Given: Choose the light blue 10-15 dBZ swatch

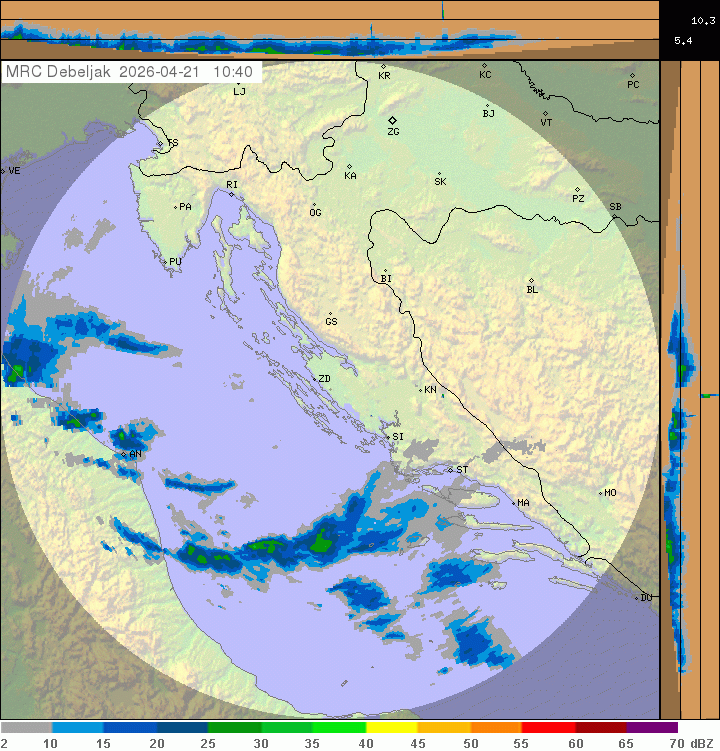Looking at the screenshot, I should (78, 728).
